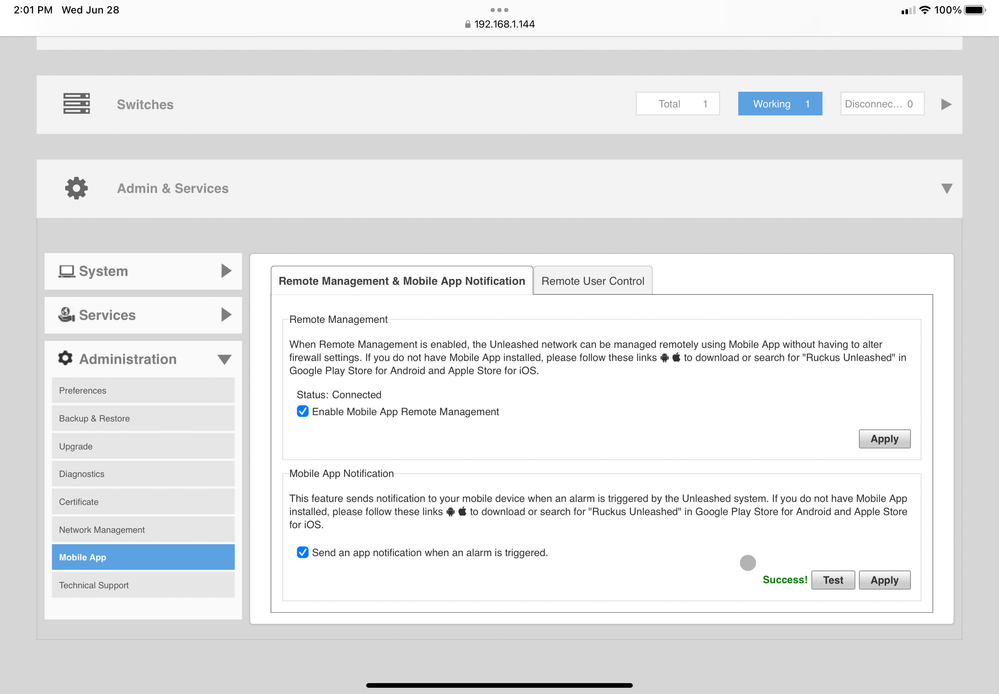Click the Admin & Services gear icon
Image resolution: width=999 pixels, height=694 pixels.
tap(76, 188)
